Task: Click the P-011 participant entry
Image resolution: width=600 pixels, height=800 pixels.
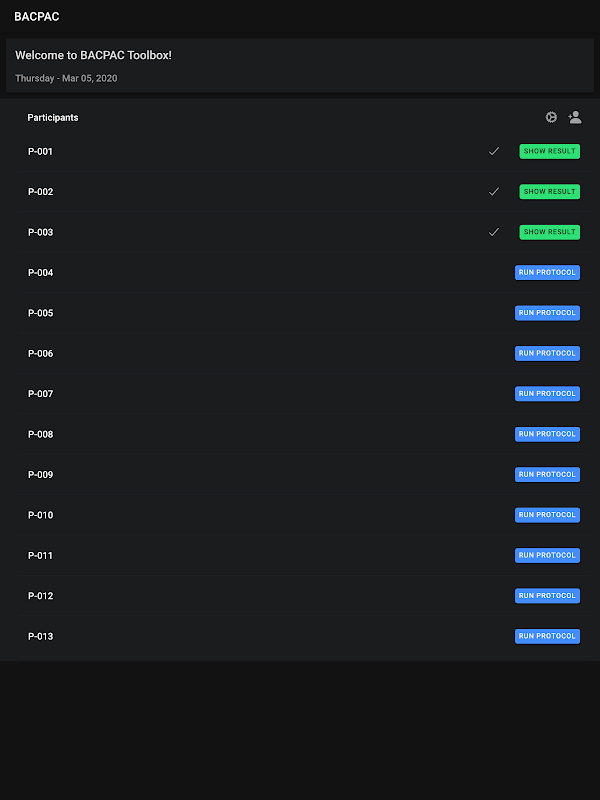Action: click(41, 555)
